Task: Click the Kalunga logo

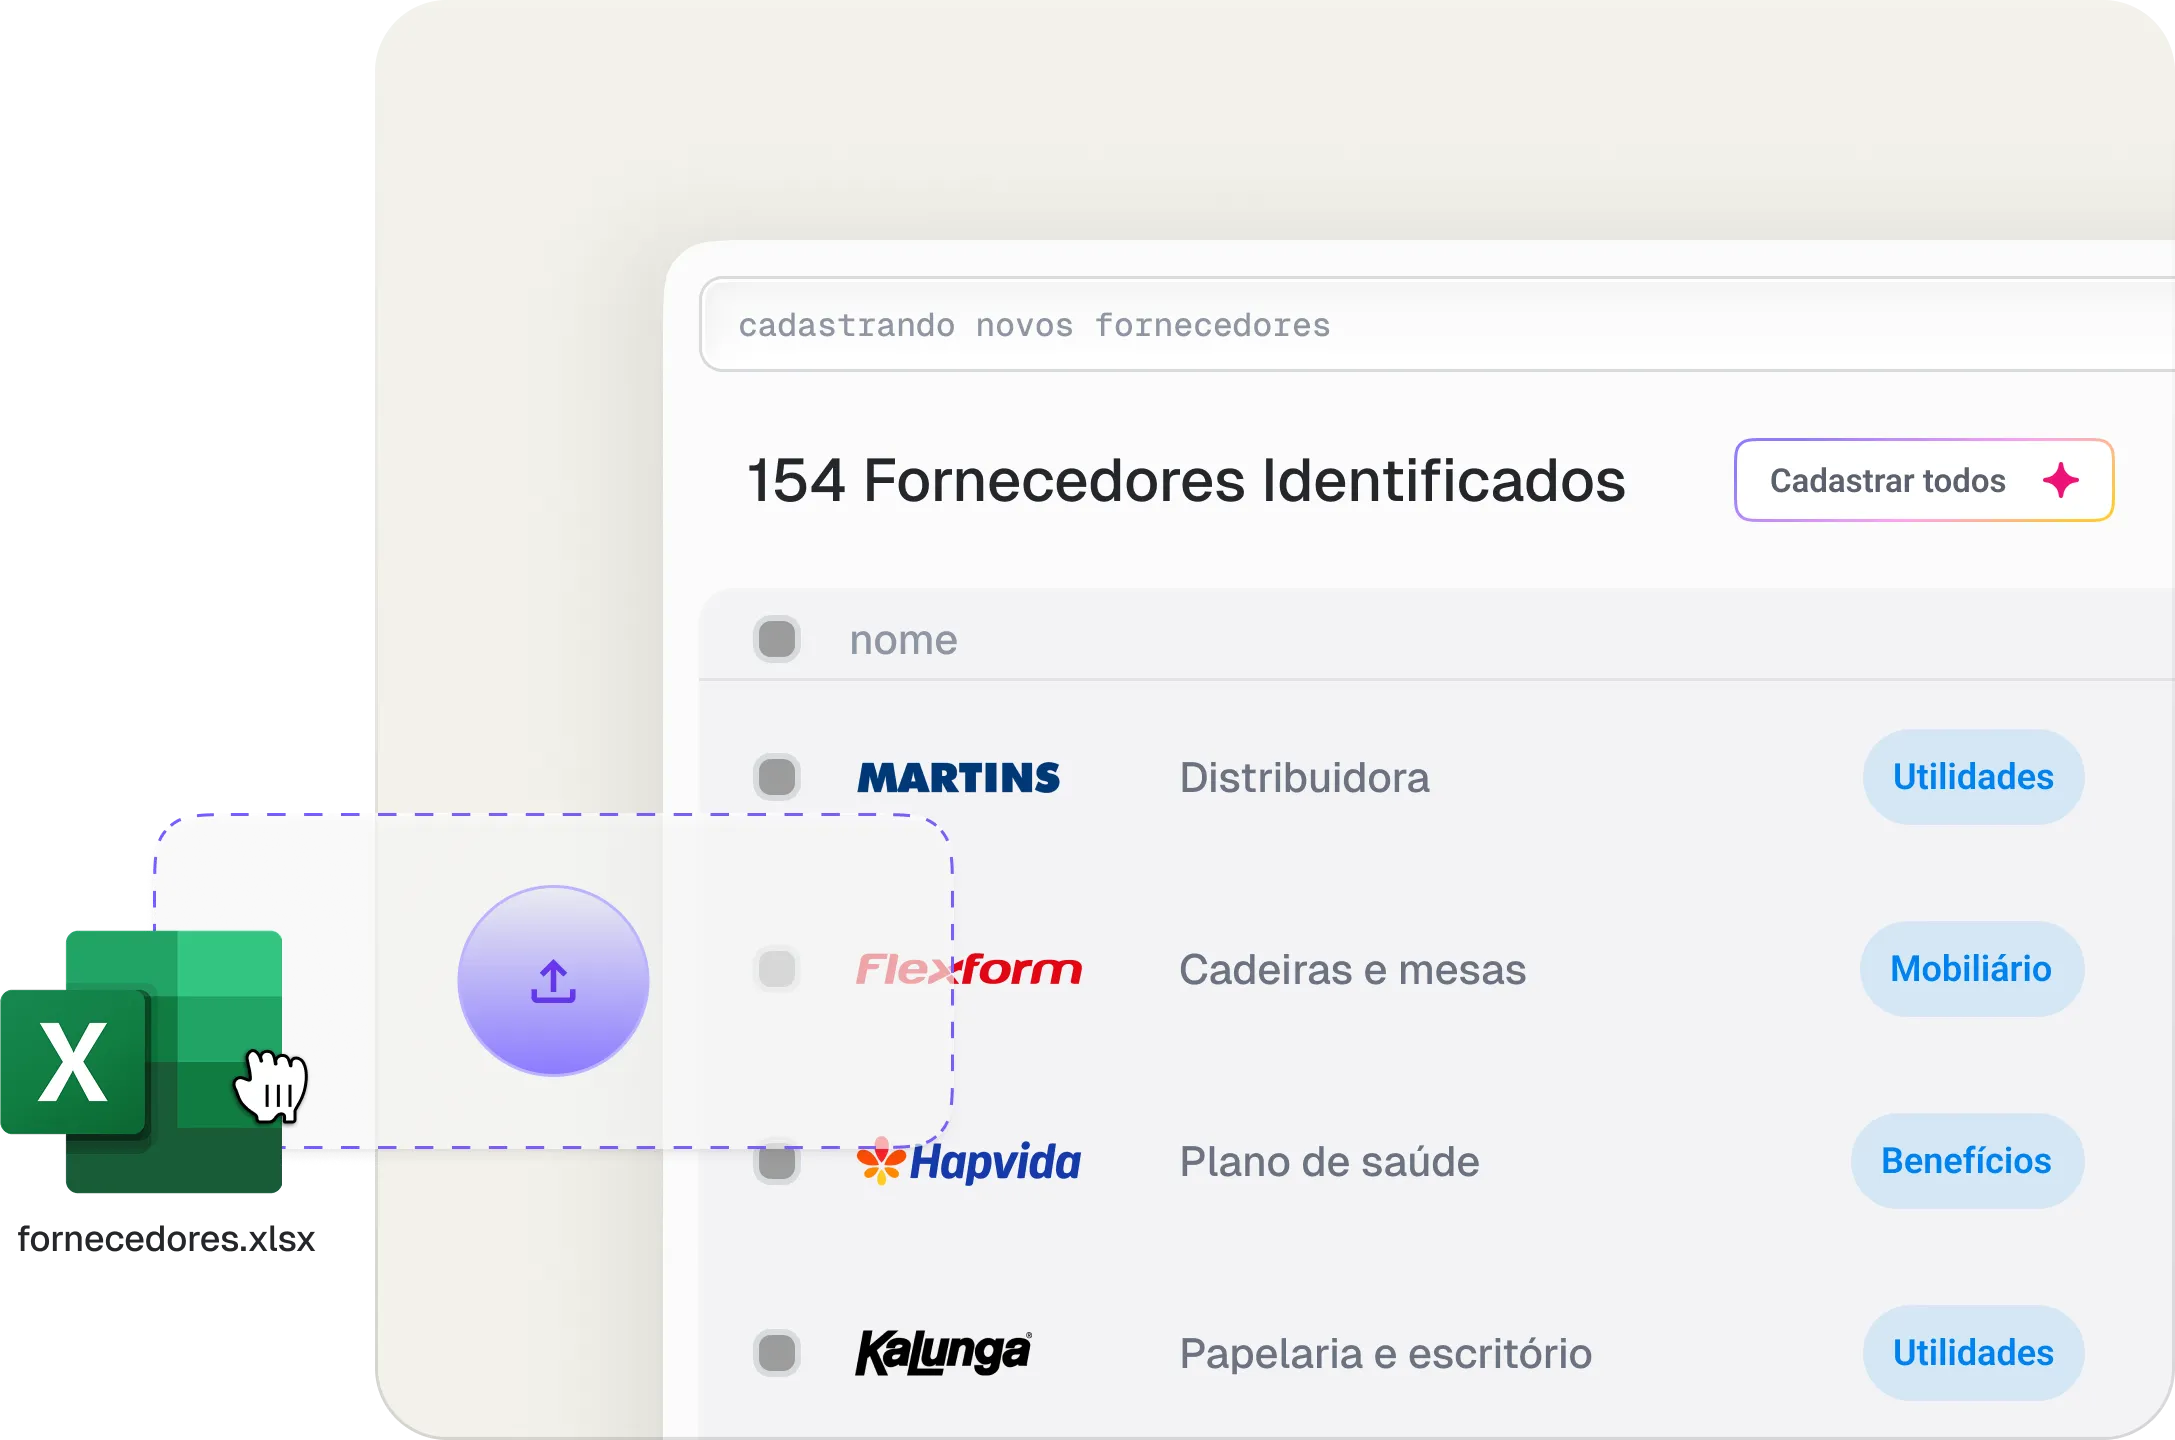Action: [x=943, y=1352]
